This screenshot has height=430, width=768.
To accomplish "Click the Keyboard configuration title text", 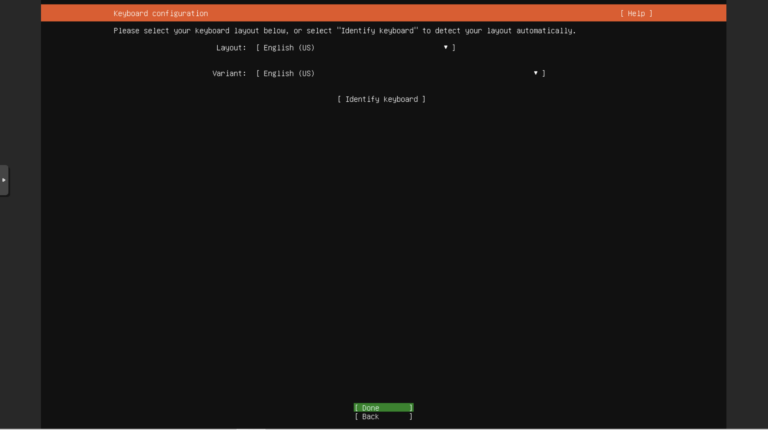I will 161,13.
